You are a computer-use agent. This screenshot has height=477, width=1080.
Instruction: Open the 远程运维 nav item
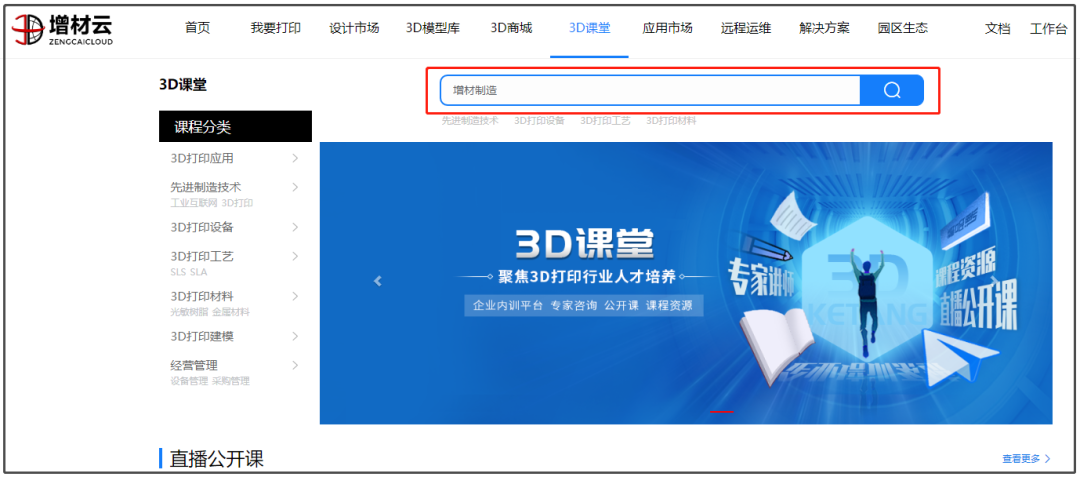746,28
